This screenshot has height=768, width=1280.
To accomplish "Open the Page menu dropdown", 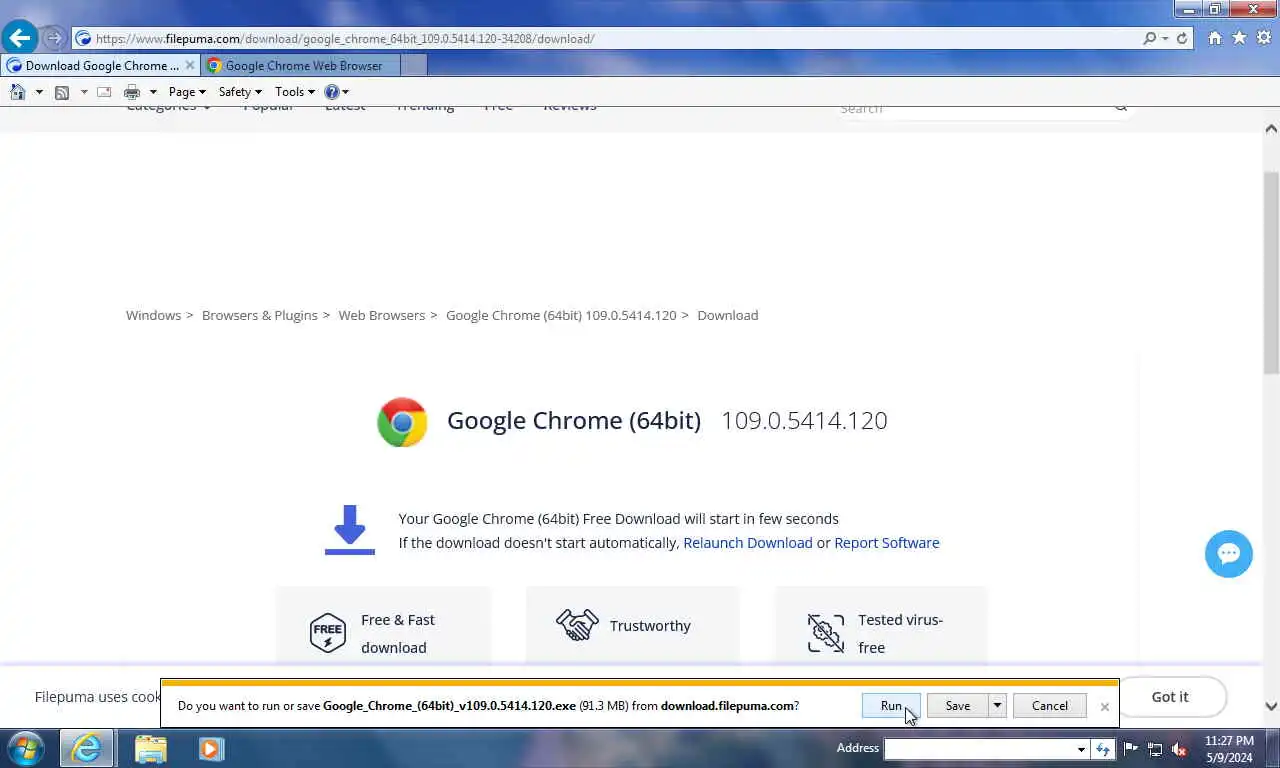I will pyautogui.click(x=187, y=92).
